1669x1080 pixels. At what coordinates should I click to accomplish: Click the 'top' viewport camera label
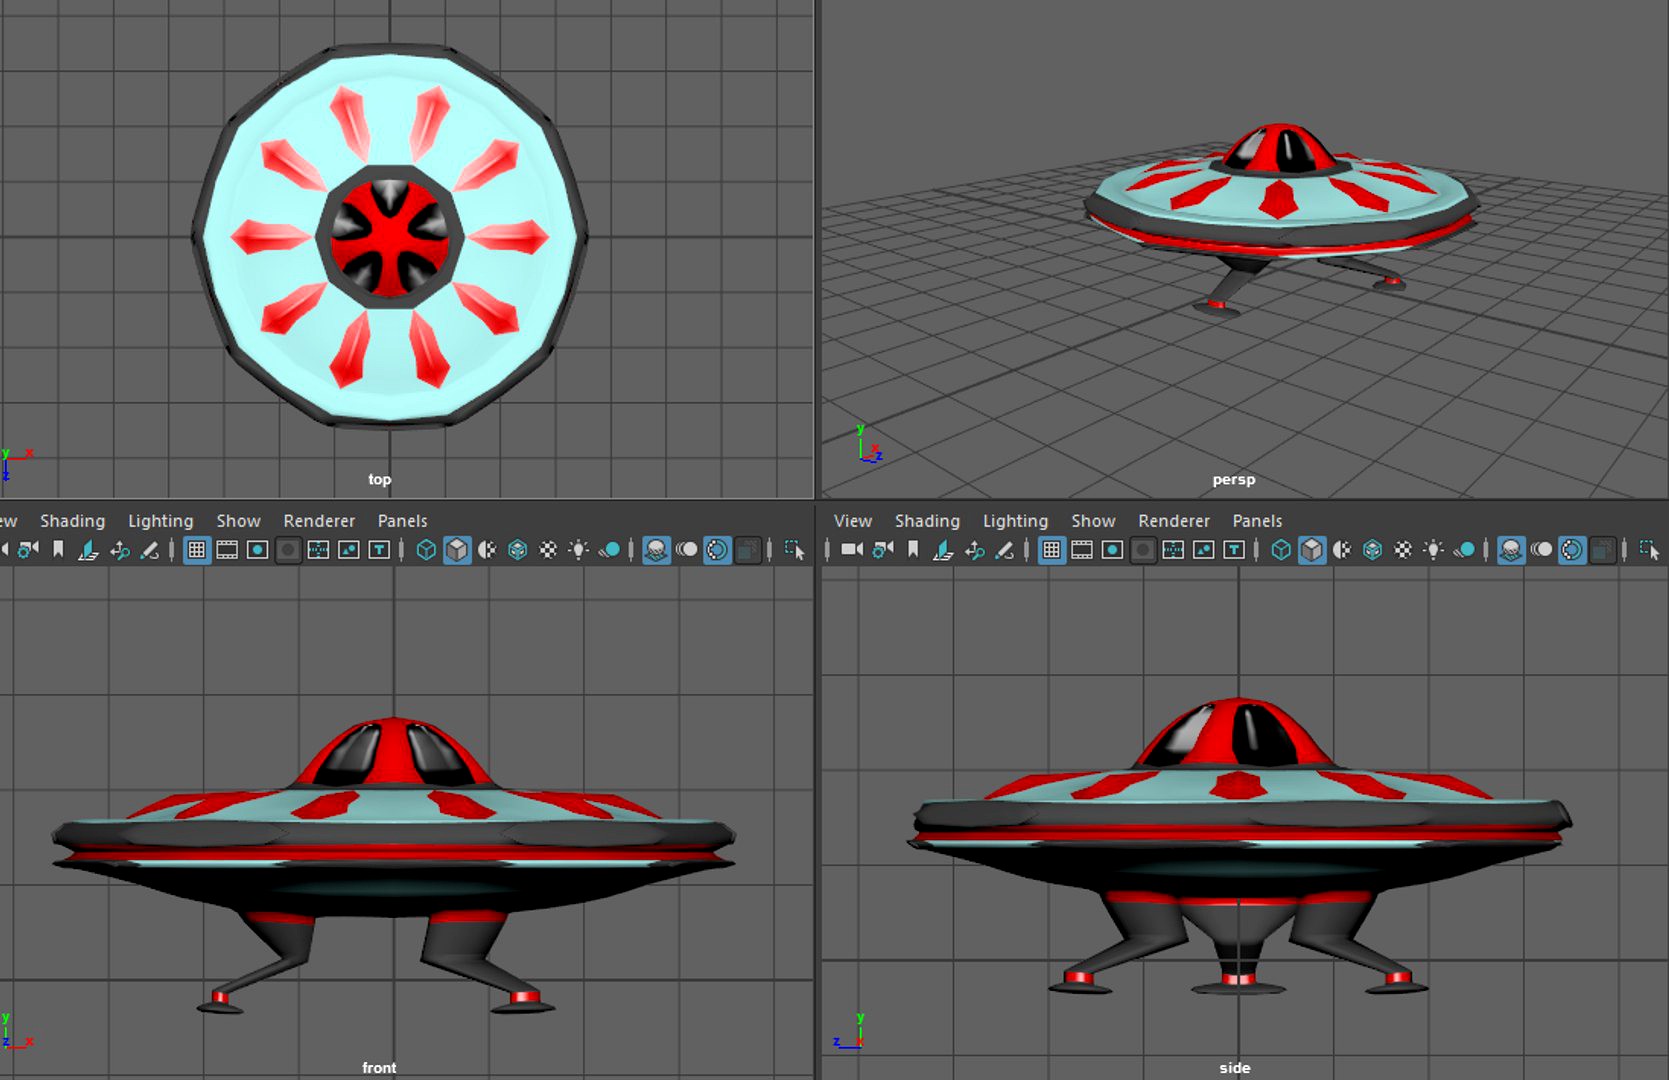(379, 480)
